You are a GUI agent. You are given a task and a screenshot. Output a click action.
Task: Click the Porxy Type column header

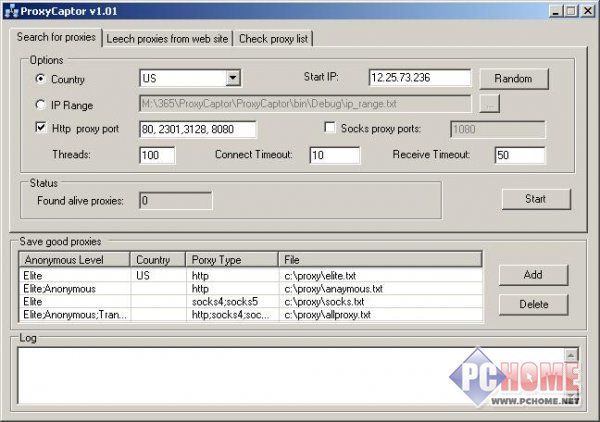pos(232,260)
